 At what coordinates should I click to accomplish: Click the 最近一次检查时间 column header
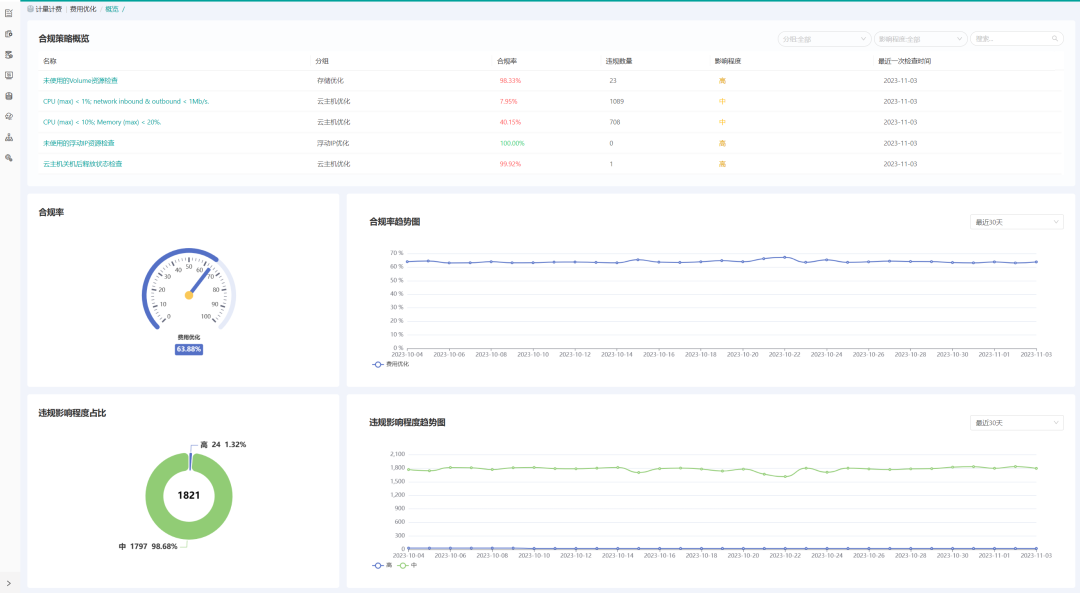click(904, 61)
